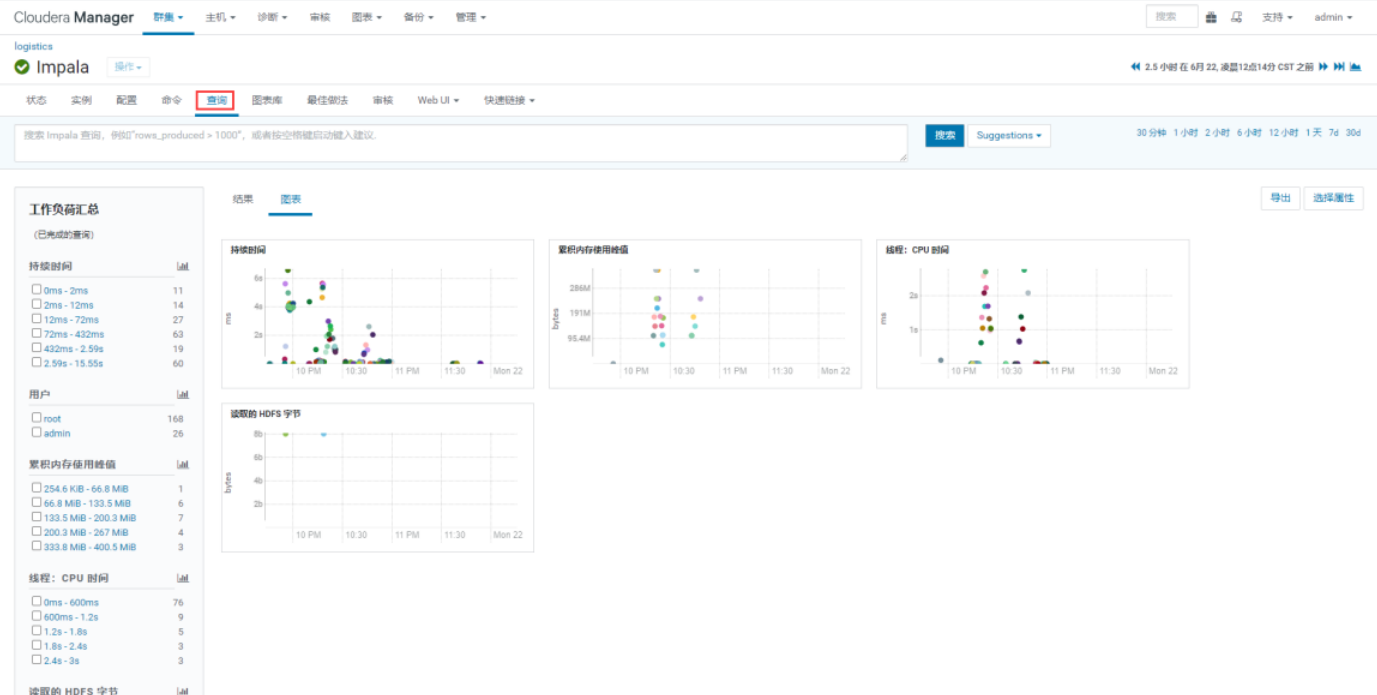Open the time range chart icon
Screen dimensions: 1377x695
pyautogui.click(x=1355, y=67)
